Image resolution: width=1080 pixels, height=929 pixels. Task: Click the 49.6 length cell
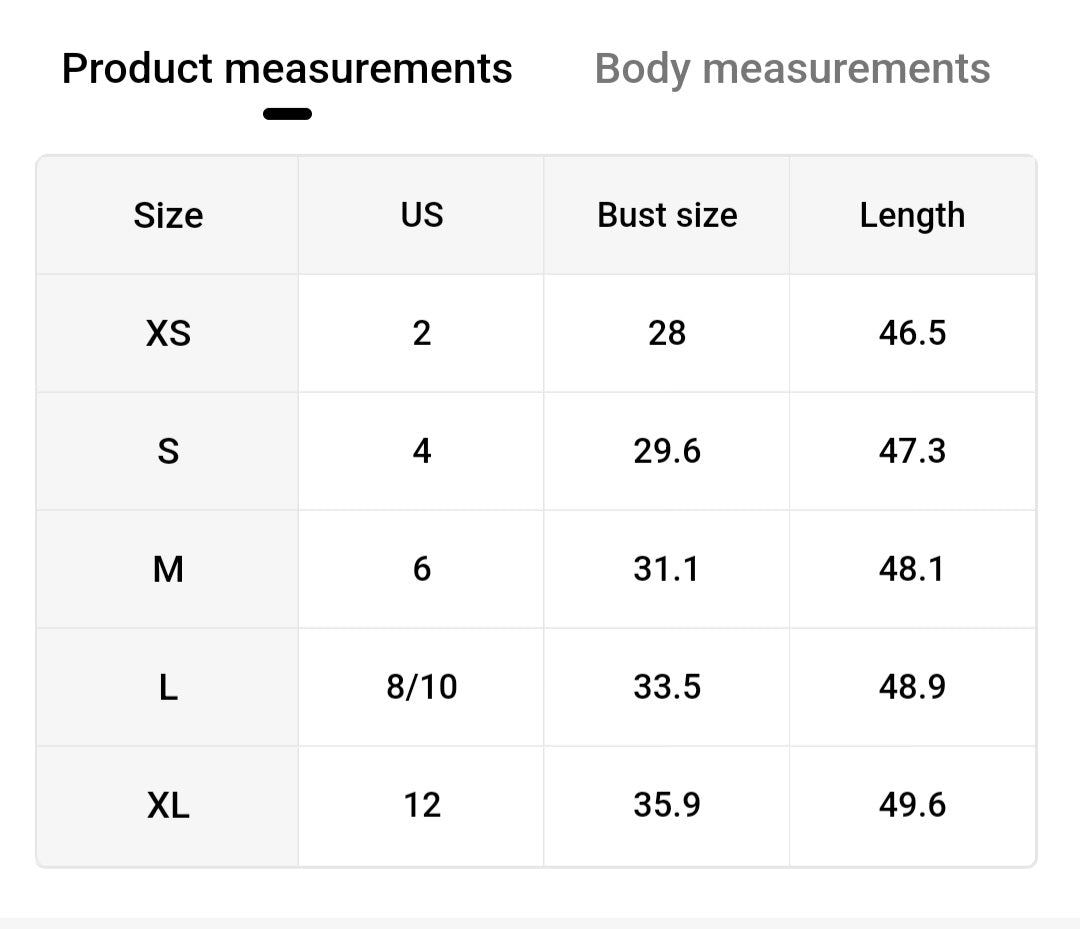pos(912,805)
